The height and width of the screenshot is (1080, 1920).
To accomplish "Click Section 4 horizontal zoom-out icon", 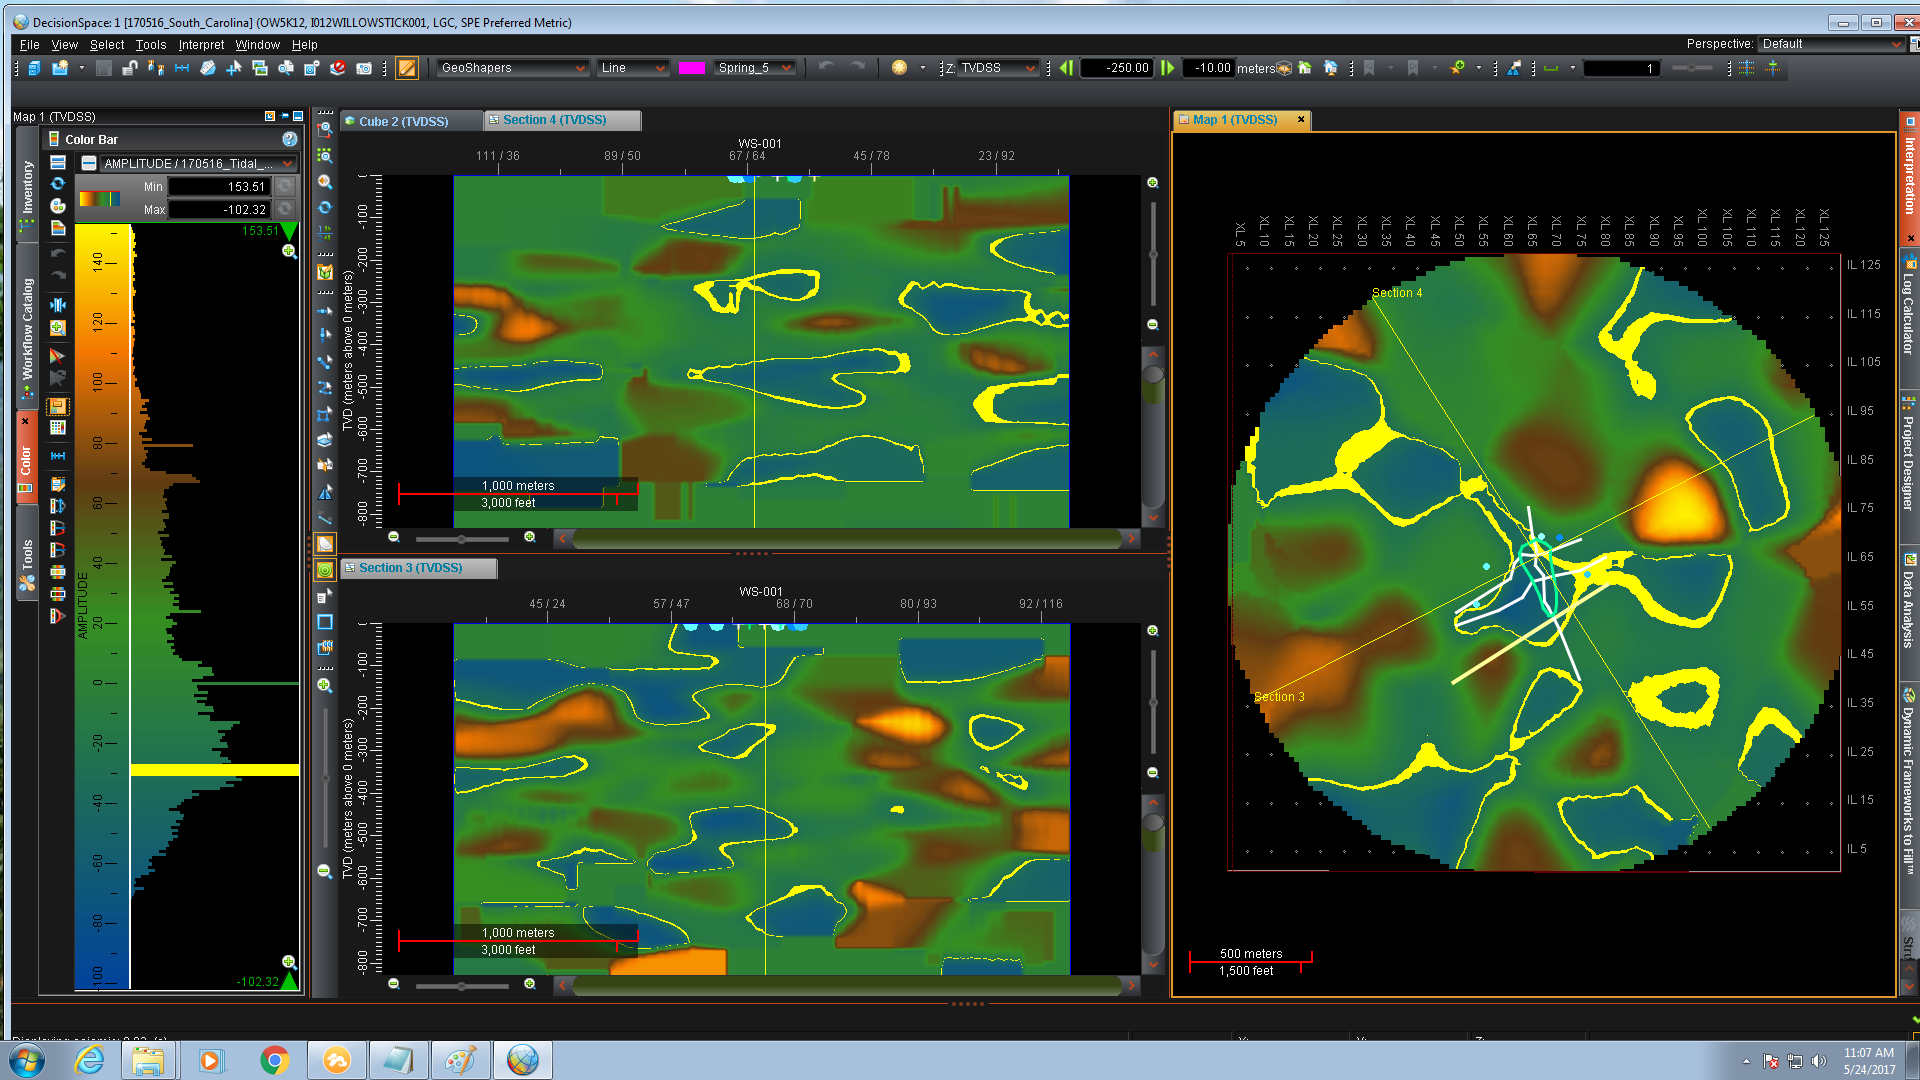I will [x=394, y=538].
